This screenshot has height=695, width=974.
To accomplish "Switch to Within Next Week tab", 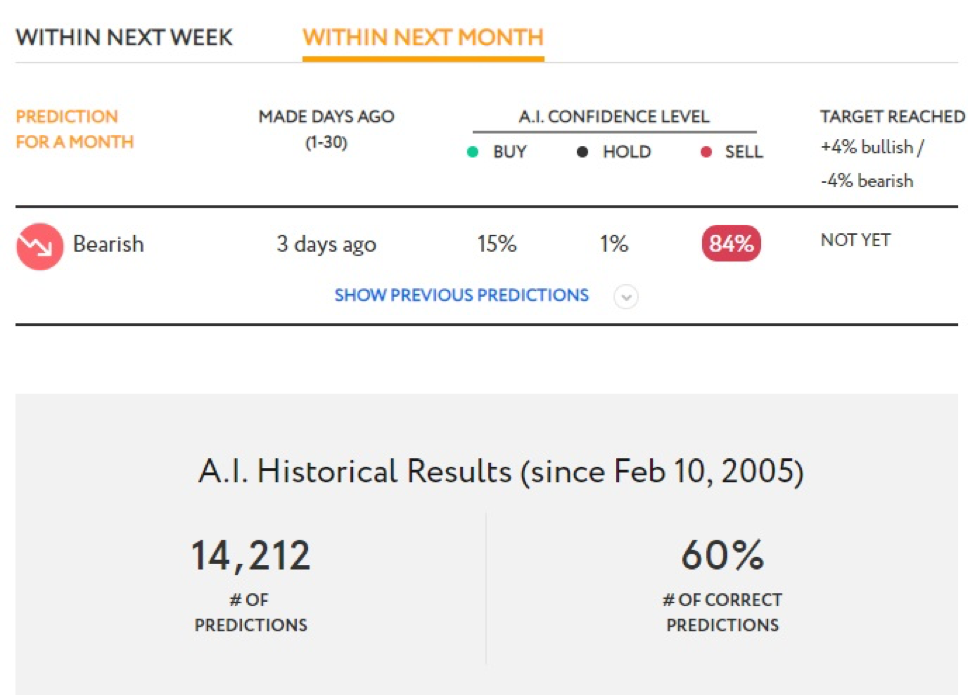I will [x=124, y=38].
